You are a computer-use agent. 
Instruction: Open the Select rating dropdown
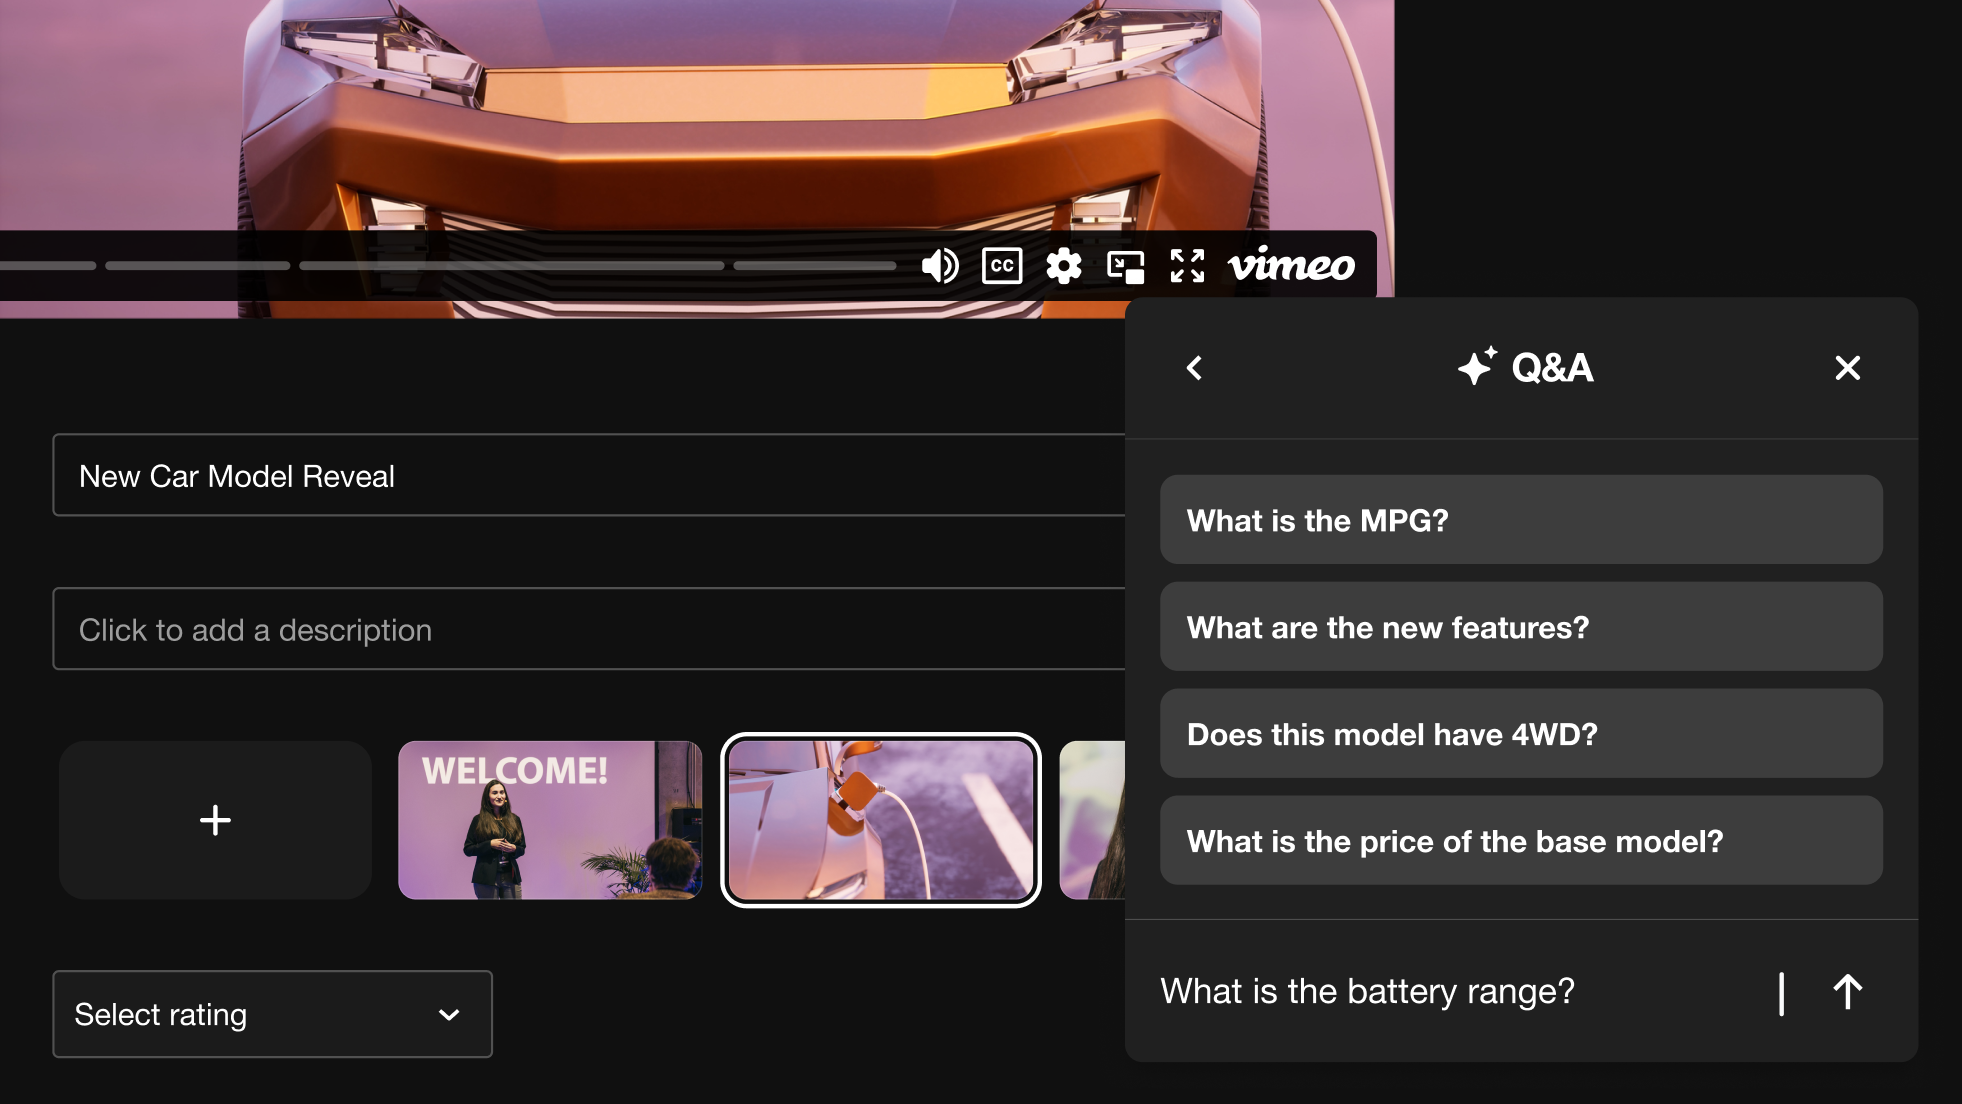tap(272, 1014)
